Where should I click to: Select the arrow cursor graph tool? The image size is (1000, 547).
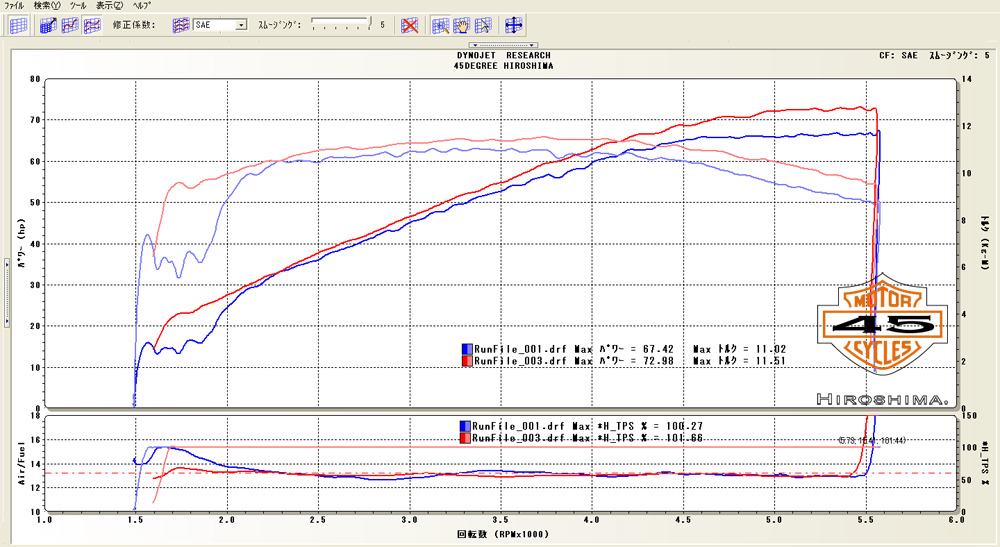coord(483,25)
